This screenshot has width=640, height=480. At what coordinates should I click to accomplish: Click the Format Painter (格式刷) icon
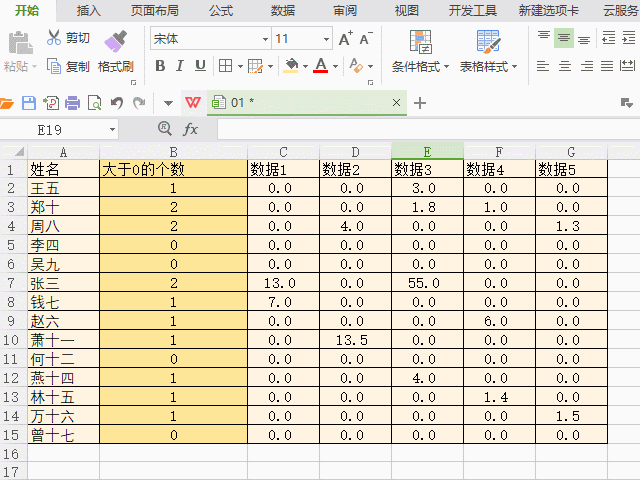pos(115,40)
